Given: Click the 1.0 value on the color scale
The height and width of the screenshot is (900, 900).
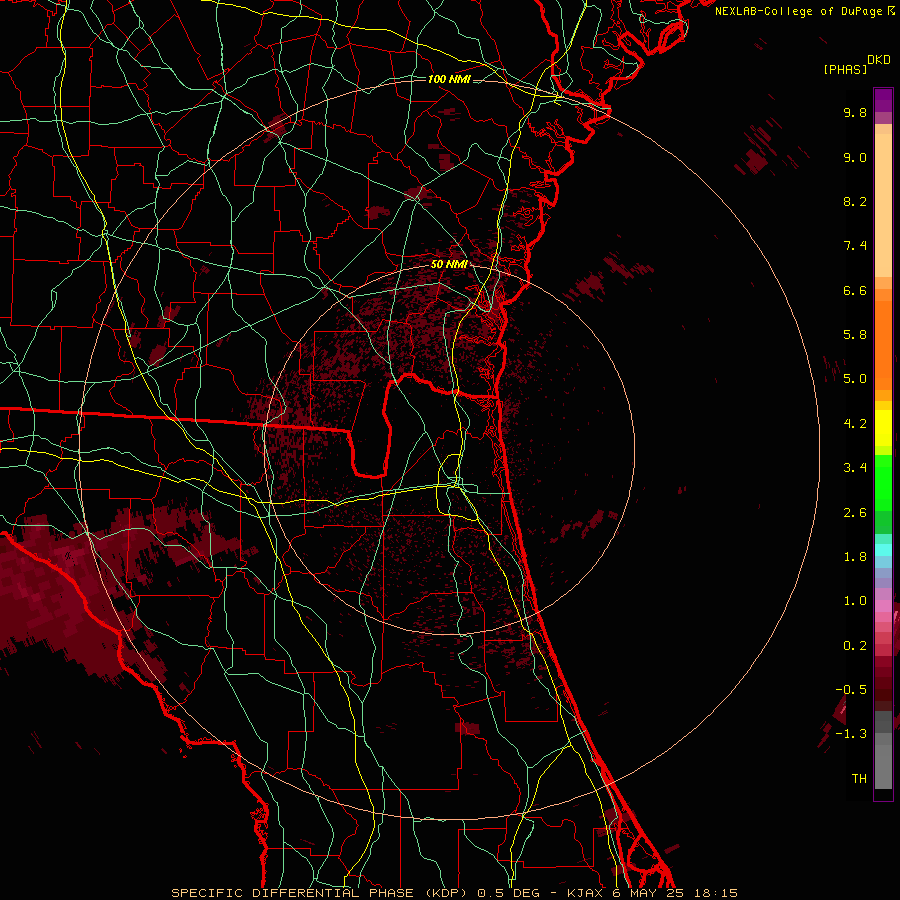Looking at the screenshot, I should (855, 601).
